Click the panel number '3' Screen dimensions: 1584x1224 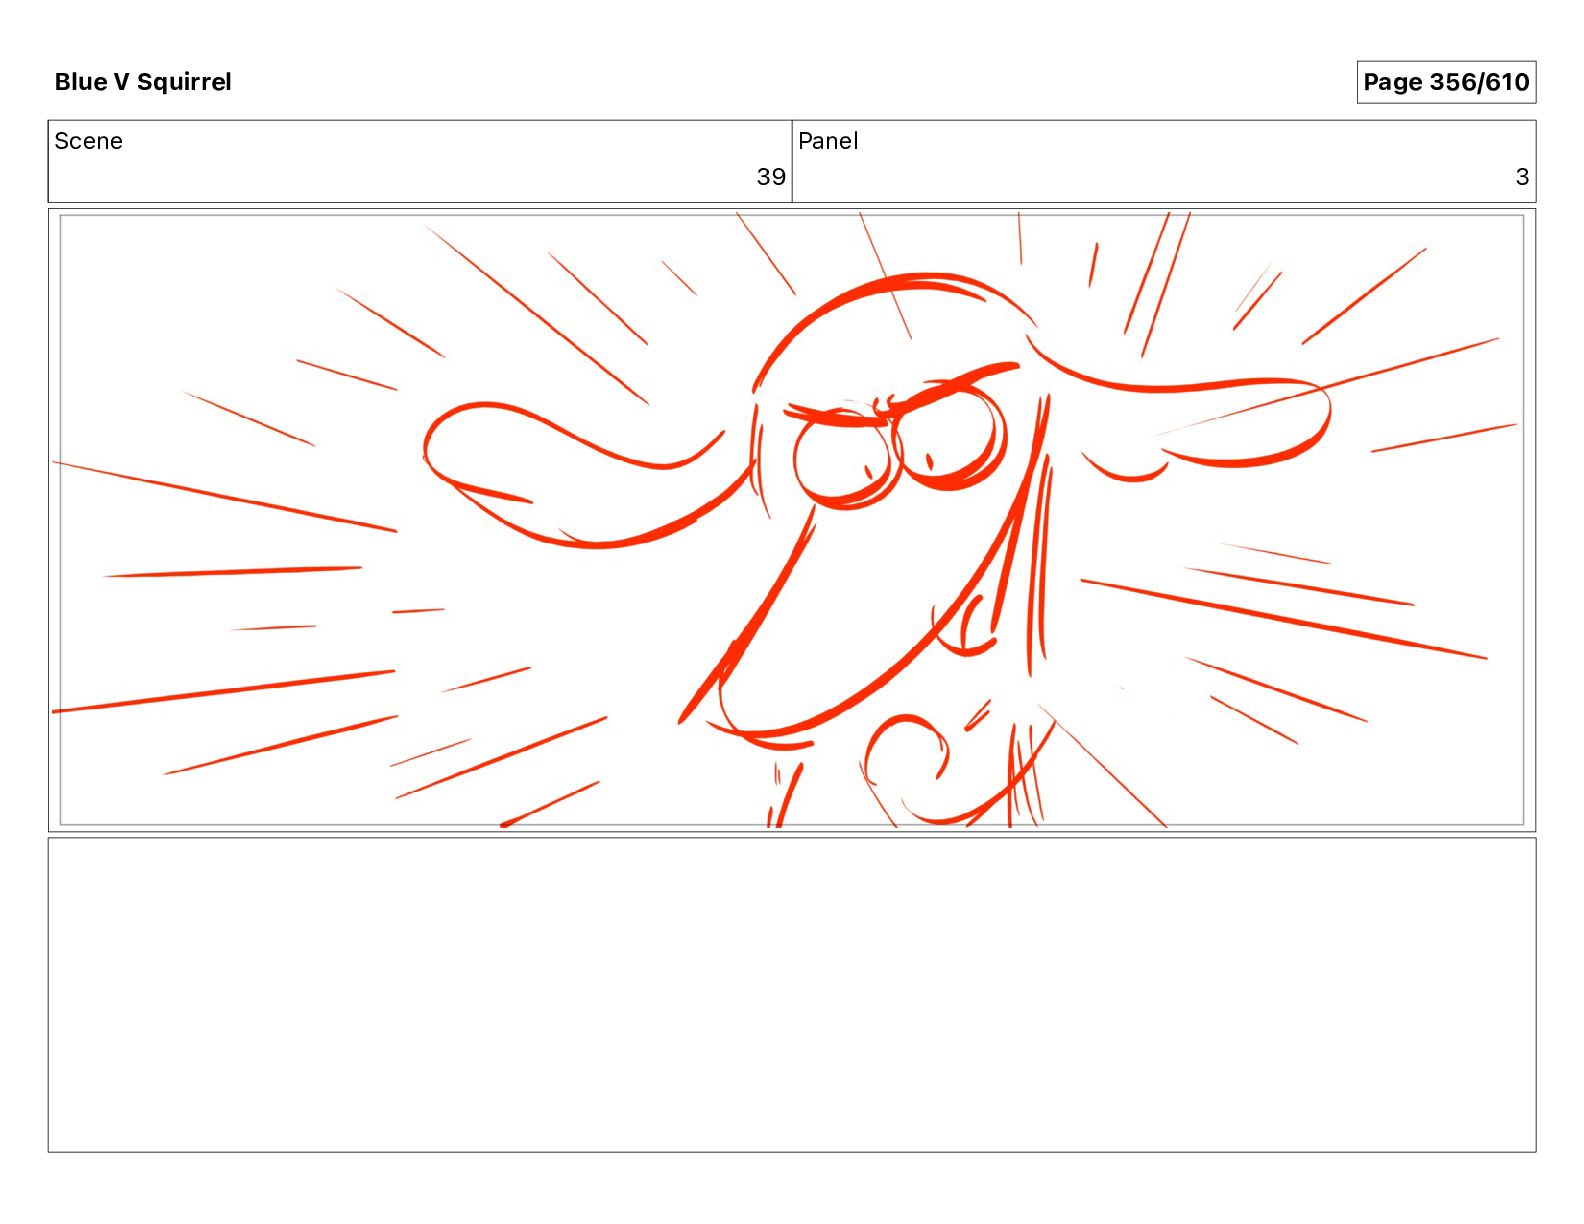[1522, 177]
